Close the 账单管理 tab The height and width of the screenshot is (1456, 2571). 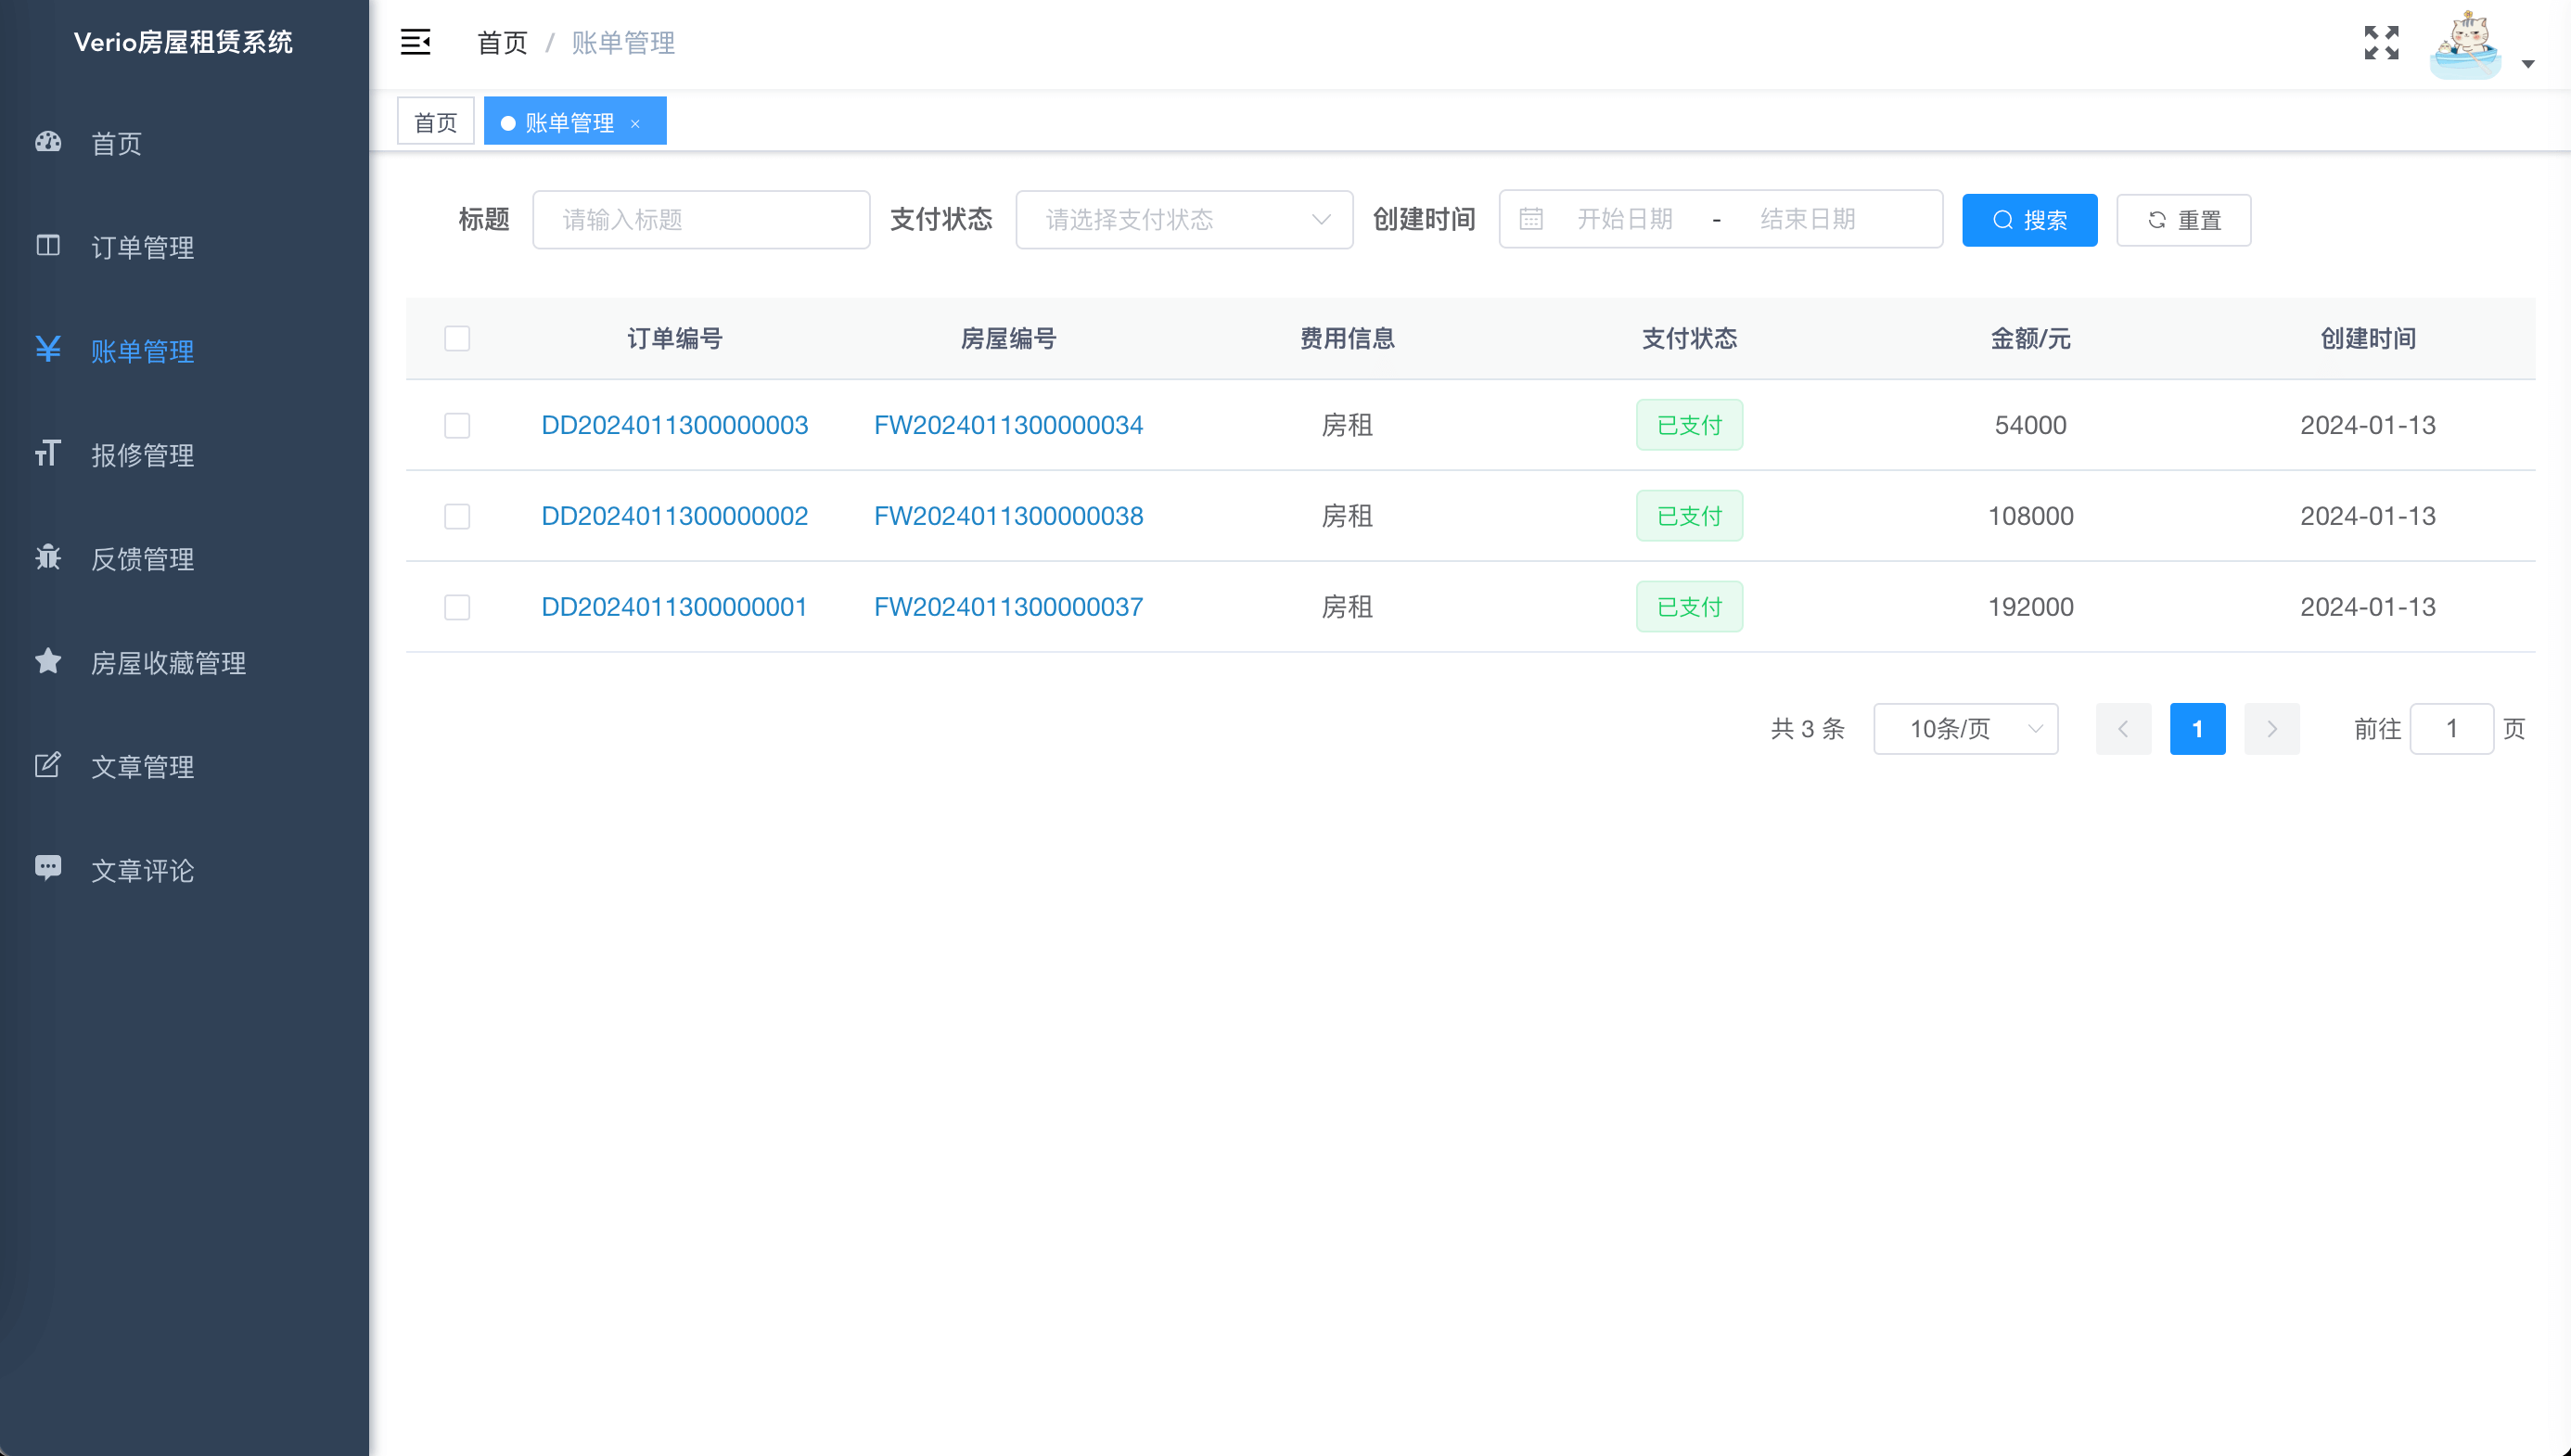635,123
